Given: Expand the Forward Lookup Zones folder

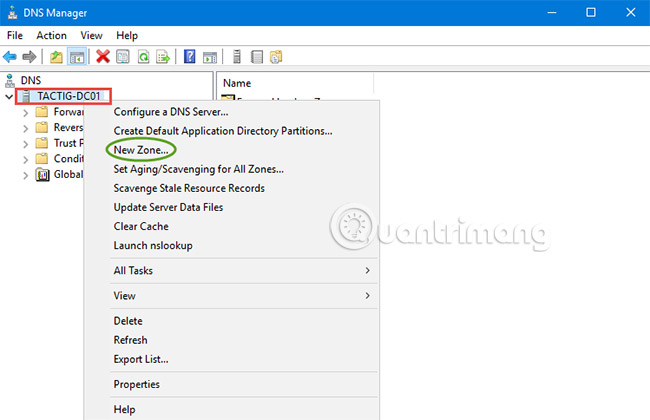Looking at the screenshot, I should click(x=25, y=112).
